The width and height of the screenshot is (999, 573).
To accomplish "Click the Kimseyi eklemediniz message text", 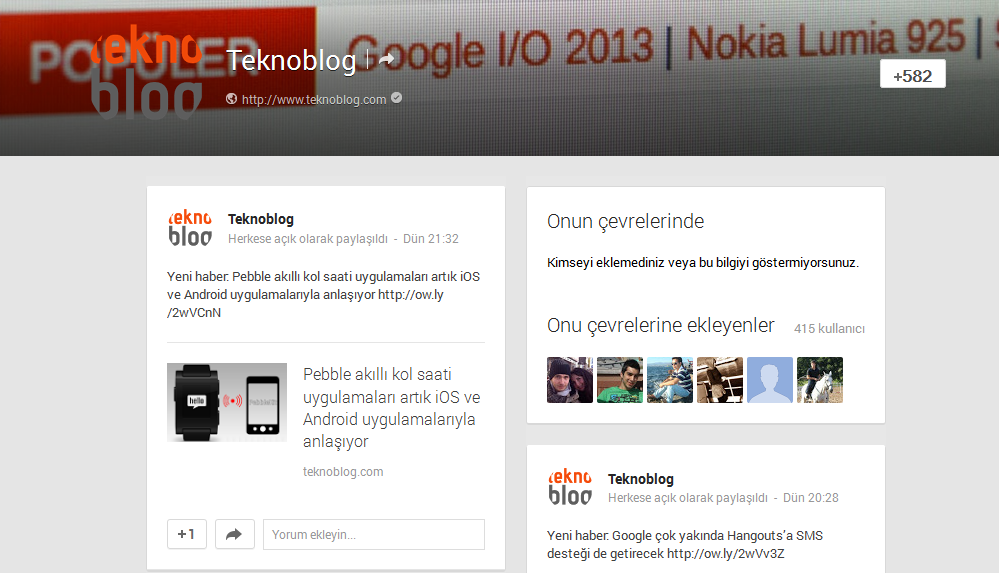I will click(703, 263).
